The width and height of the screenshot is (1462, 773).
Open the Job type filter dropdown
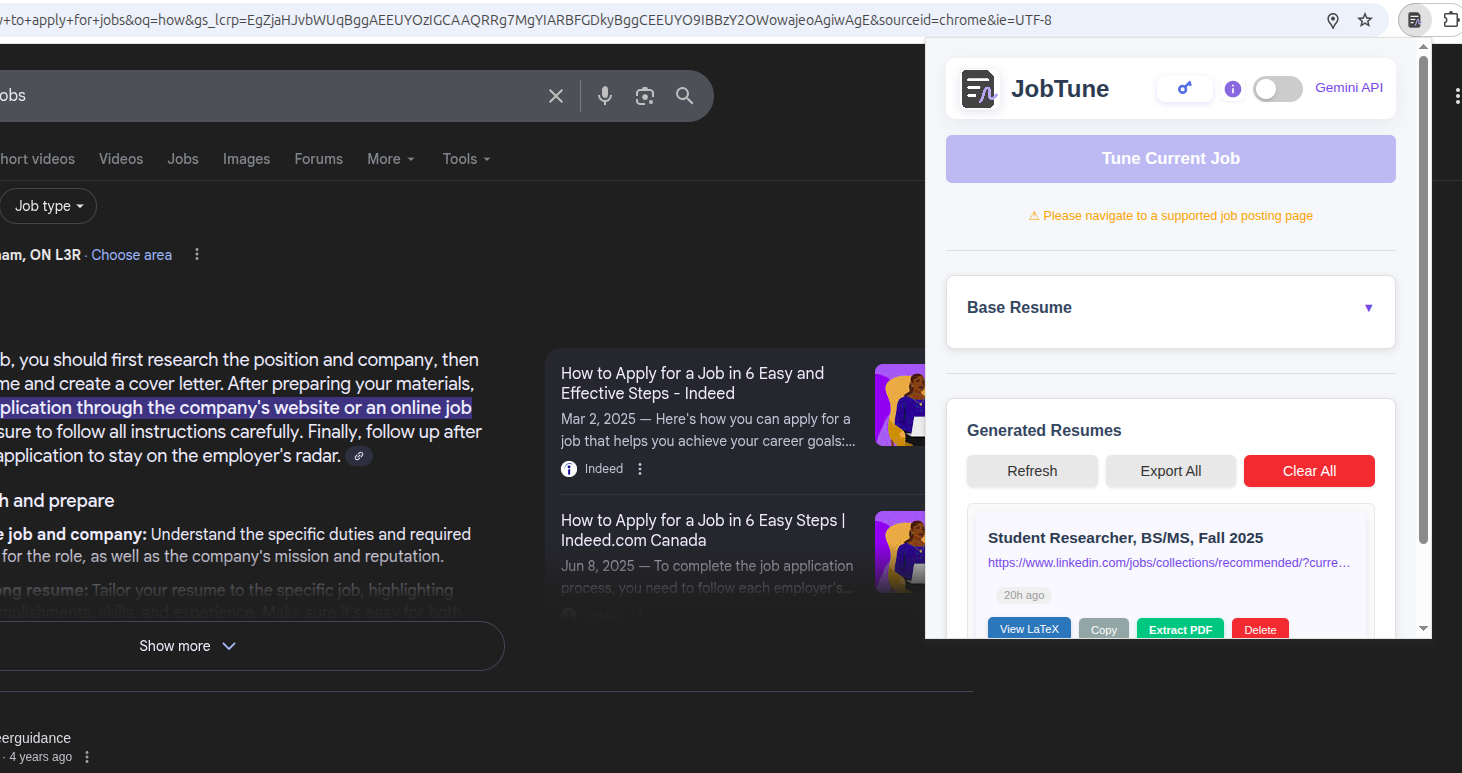point(48,206)
